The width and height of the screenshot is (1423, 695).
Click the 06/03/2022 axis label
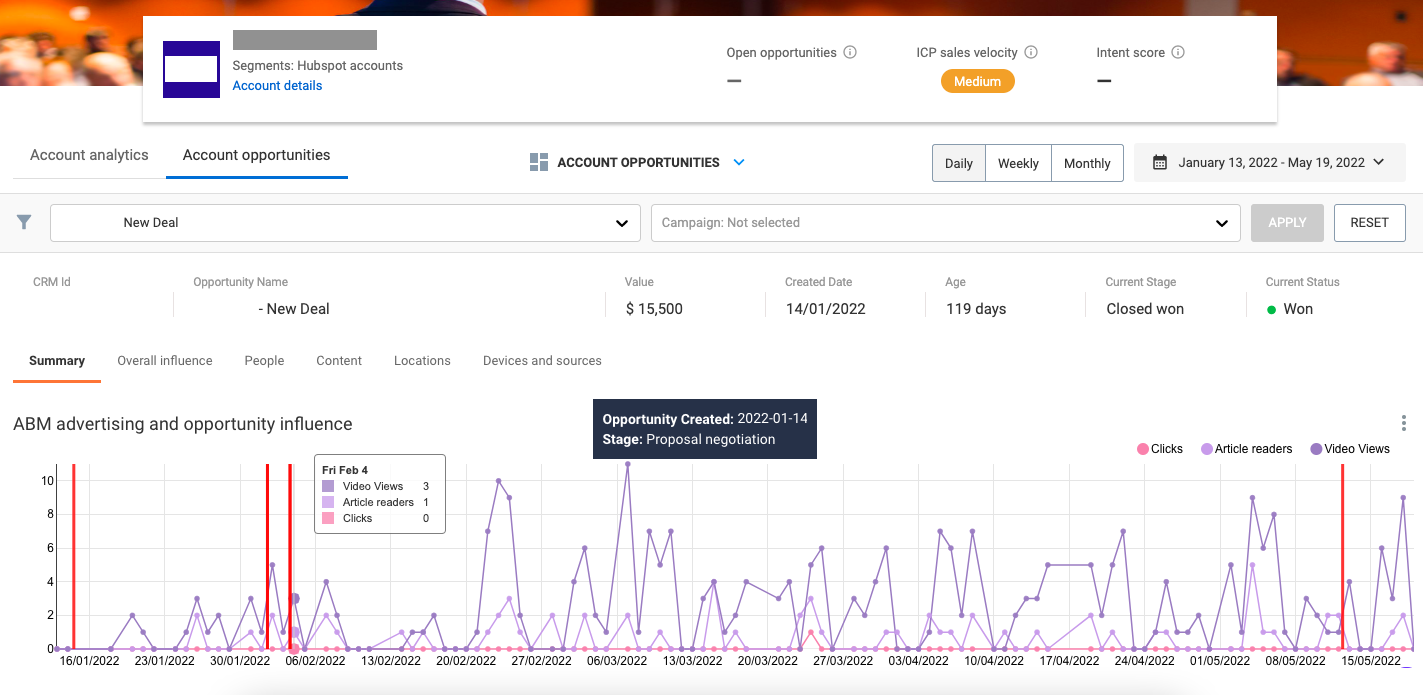[x=616, y=660]
